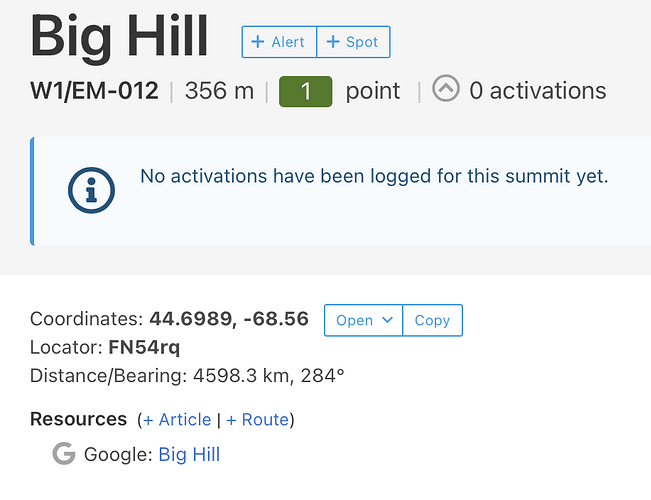651x500 pixels.
Task: Add a new Article resource link
Action: pos(177,419)
